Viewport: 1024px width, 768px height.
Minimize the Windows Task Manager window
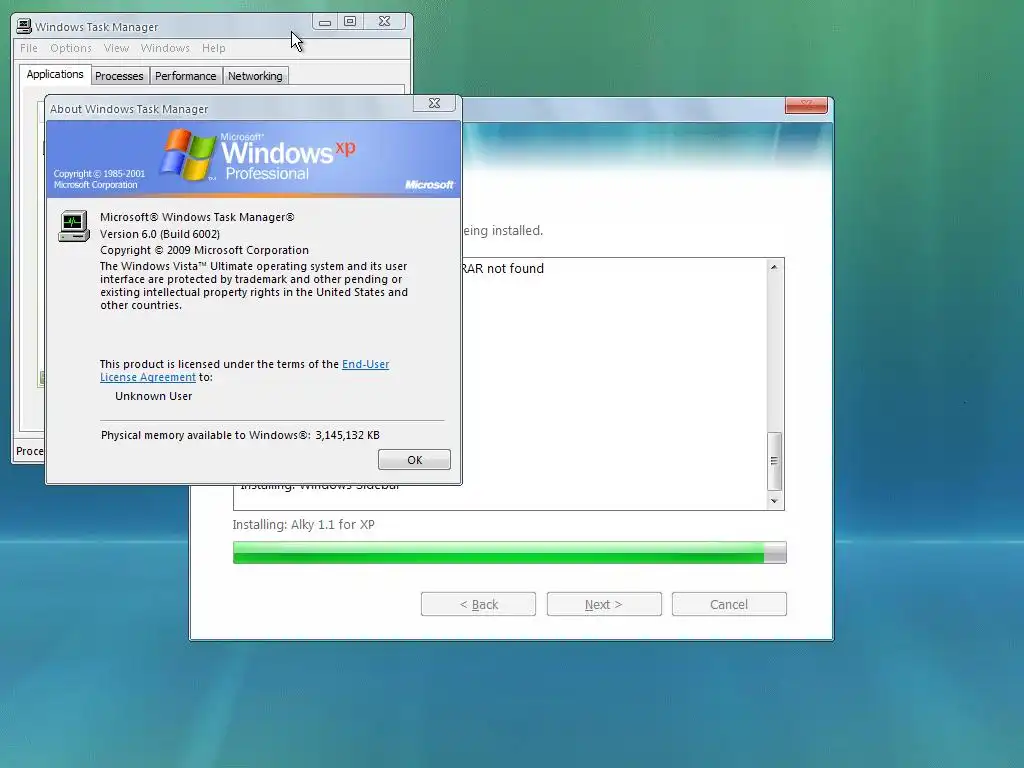pyautogui.click(x=325, y=22)
